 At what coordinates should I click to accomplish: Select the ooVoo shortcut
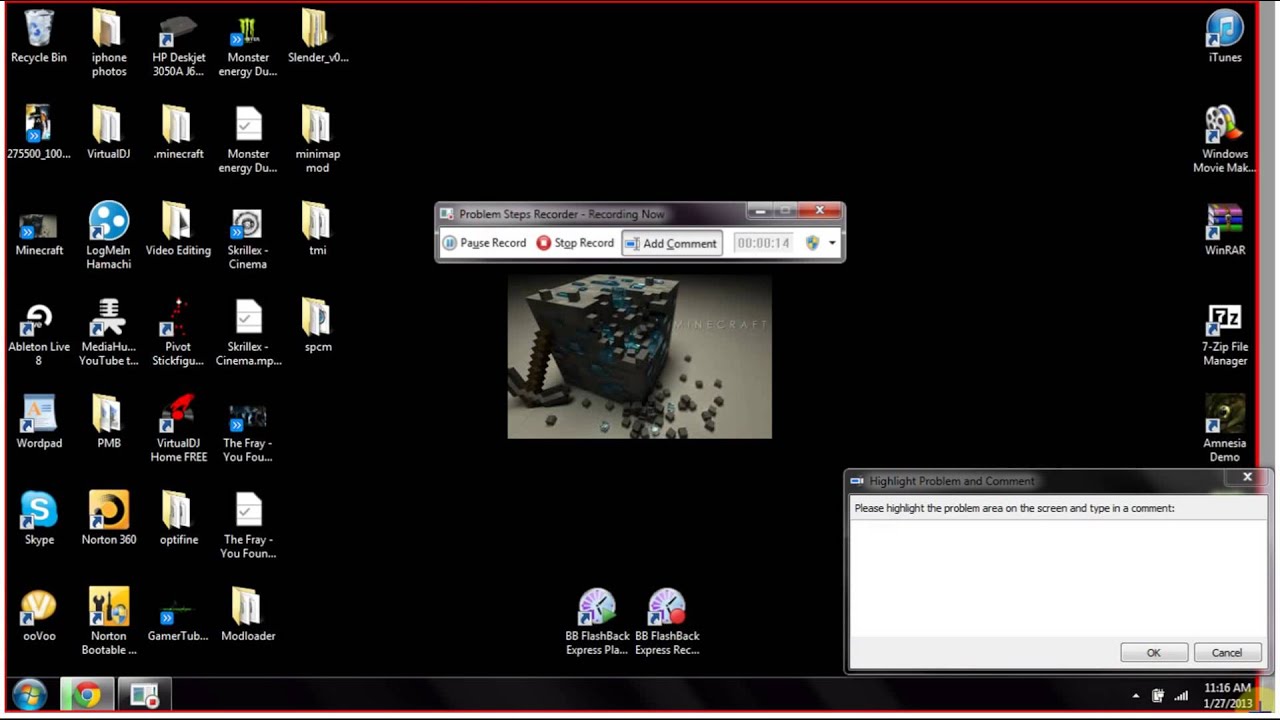click(x=39, y=615)
